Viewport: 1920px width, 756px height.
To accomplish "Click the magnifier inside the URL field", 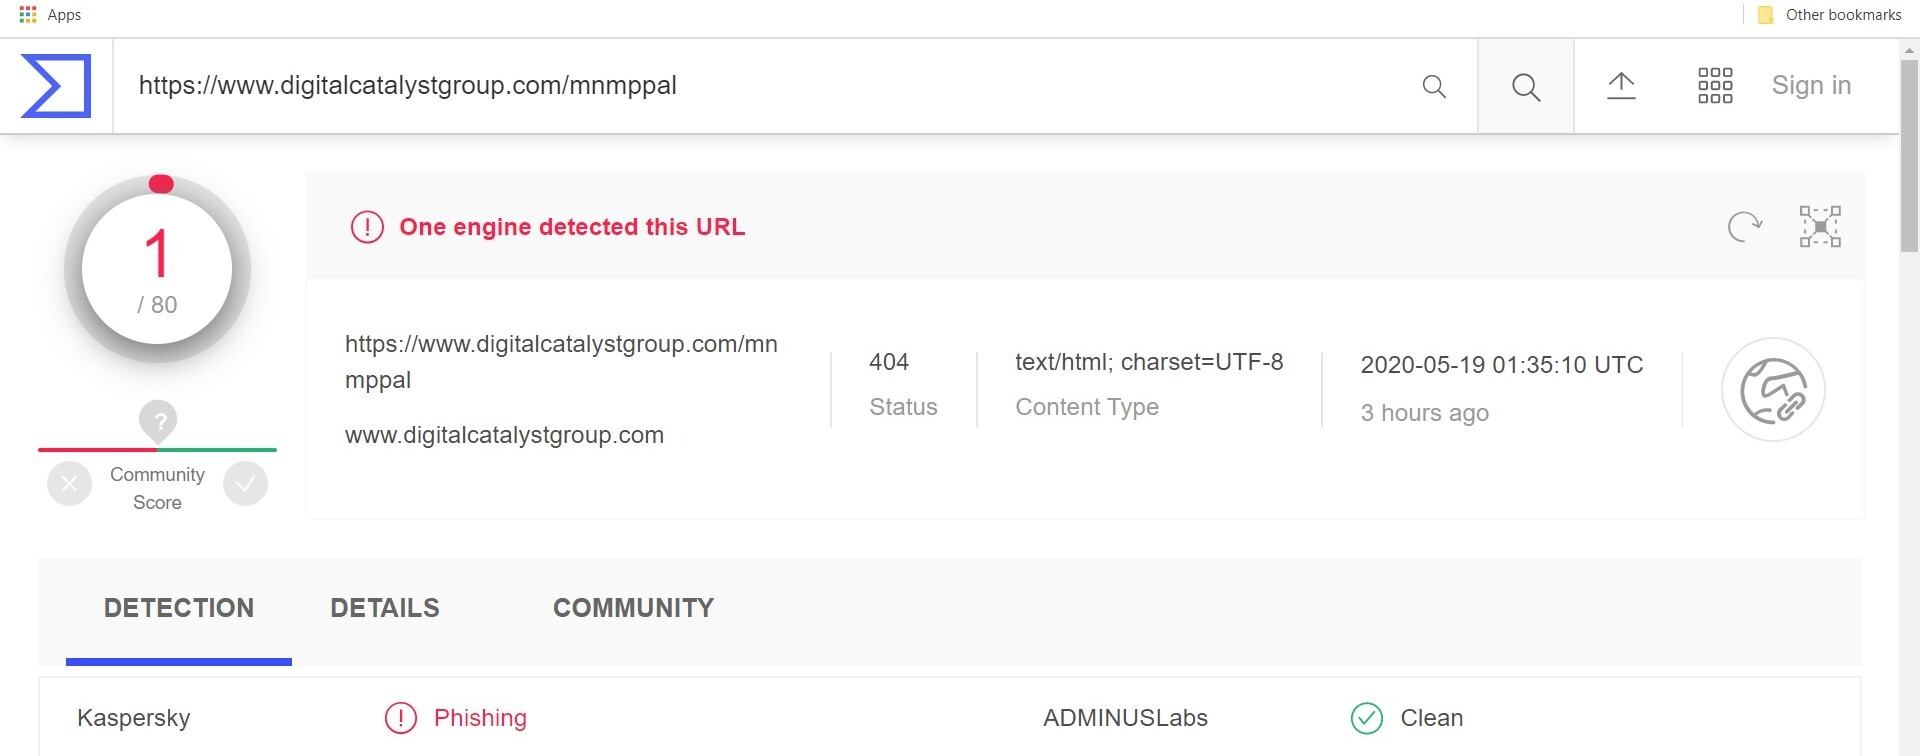I will click(x=1434, y=87).
